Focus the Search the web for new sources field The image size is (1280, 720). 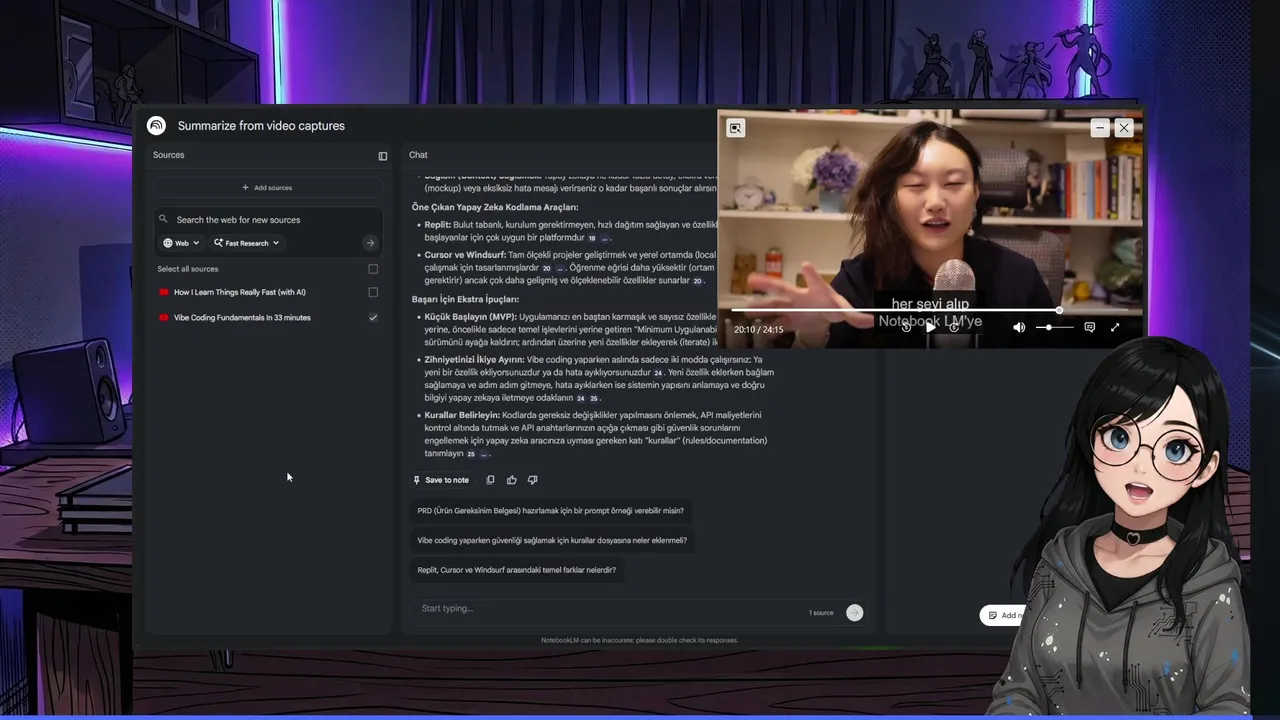coord(238,220)
